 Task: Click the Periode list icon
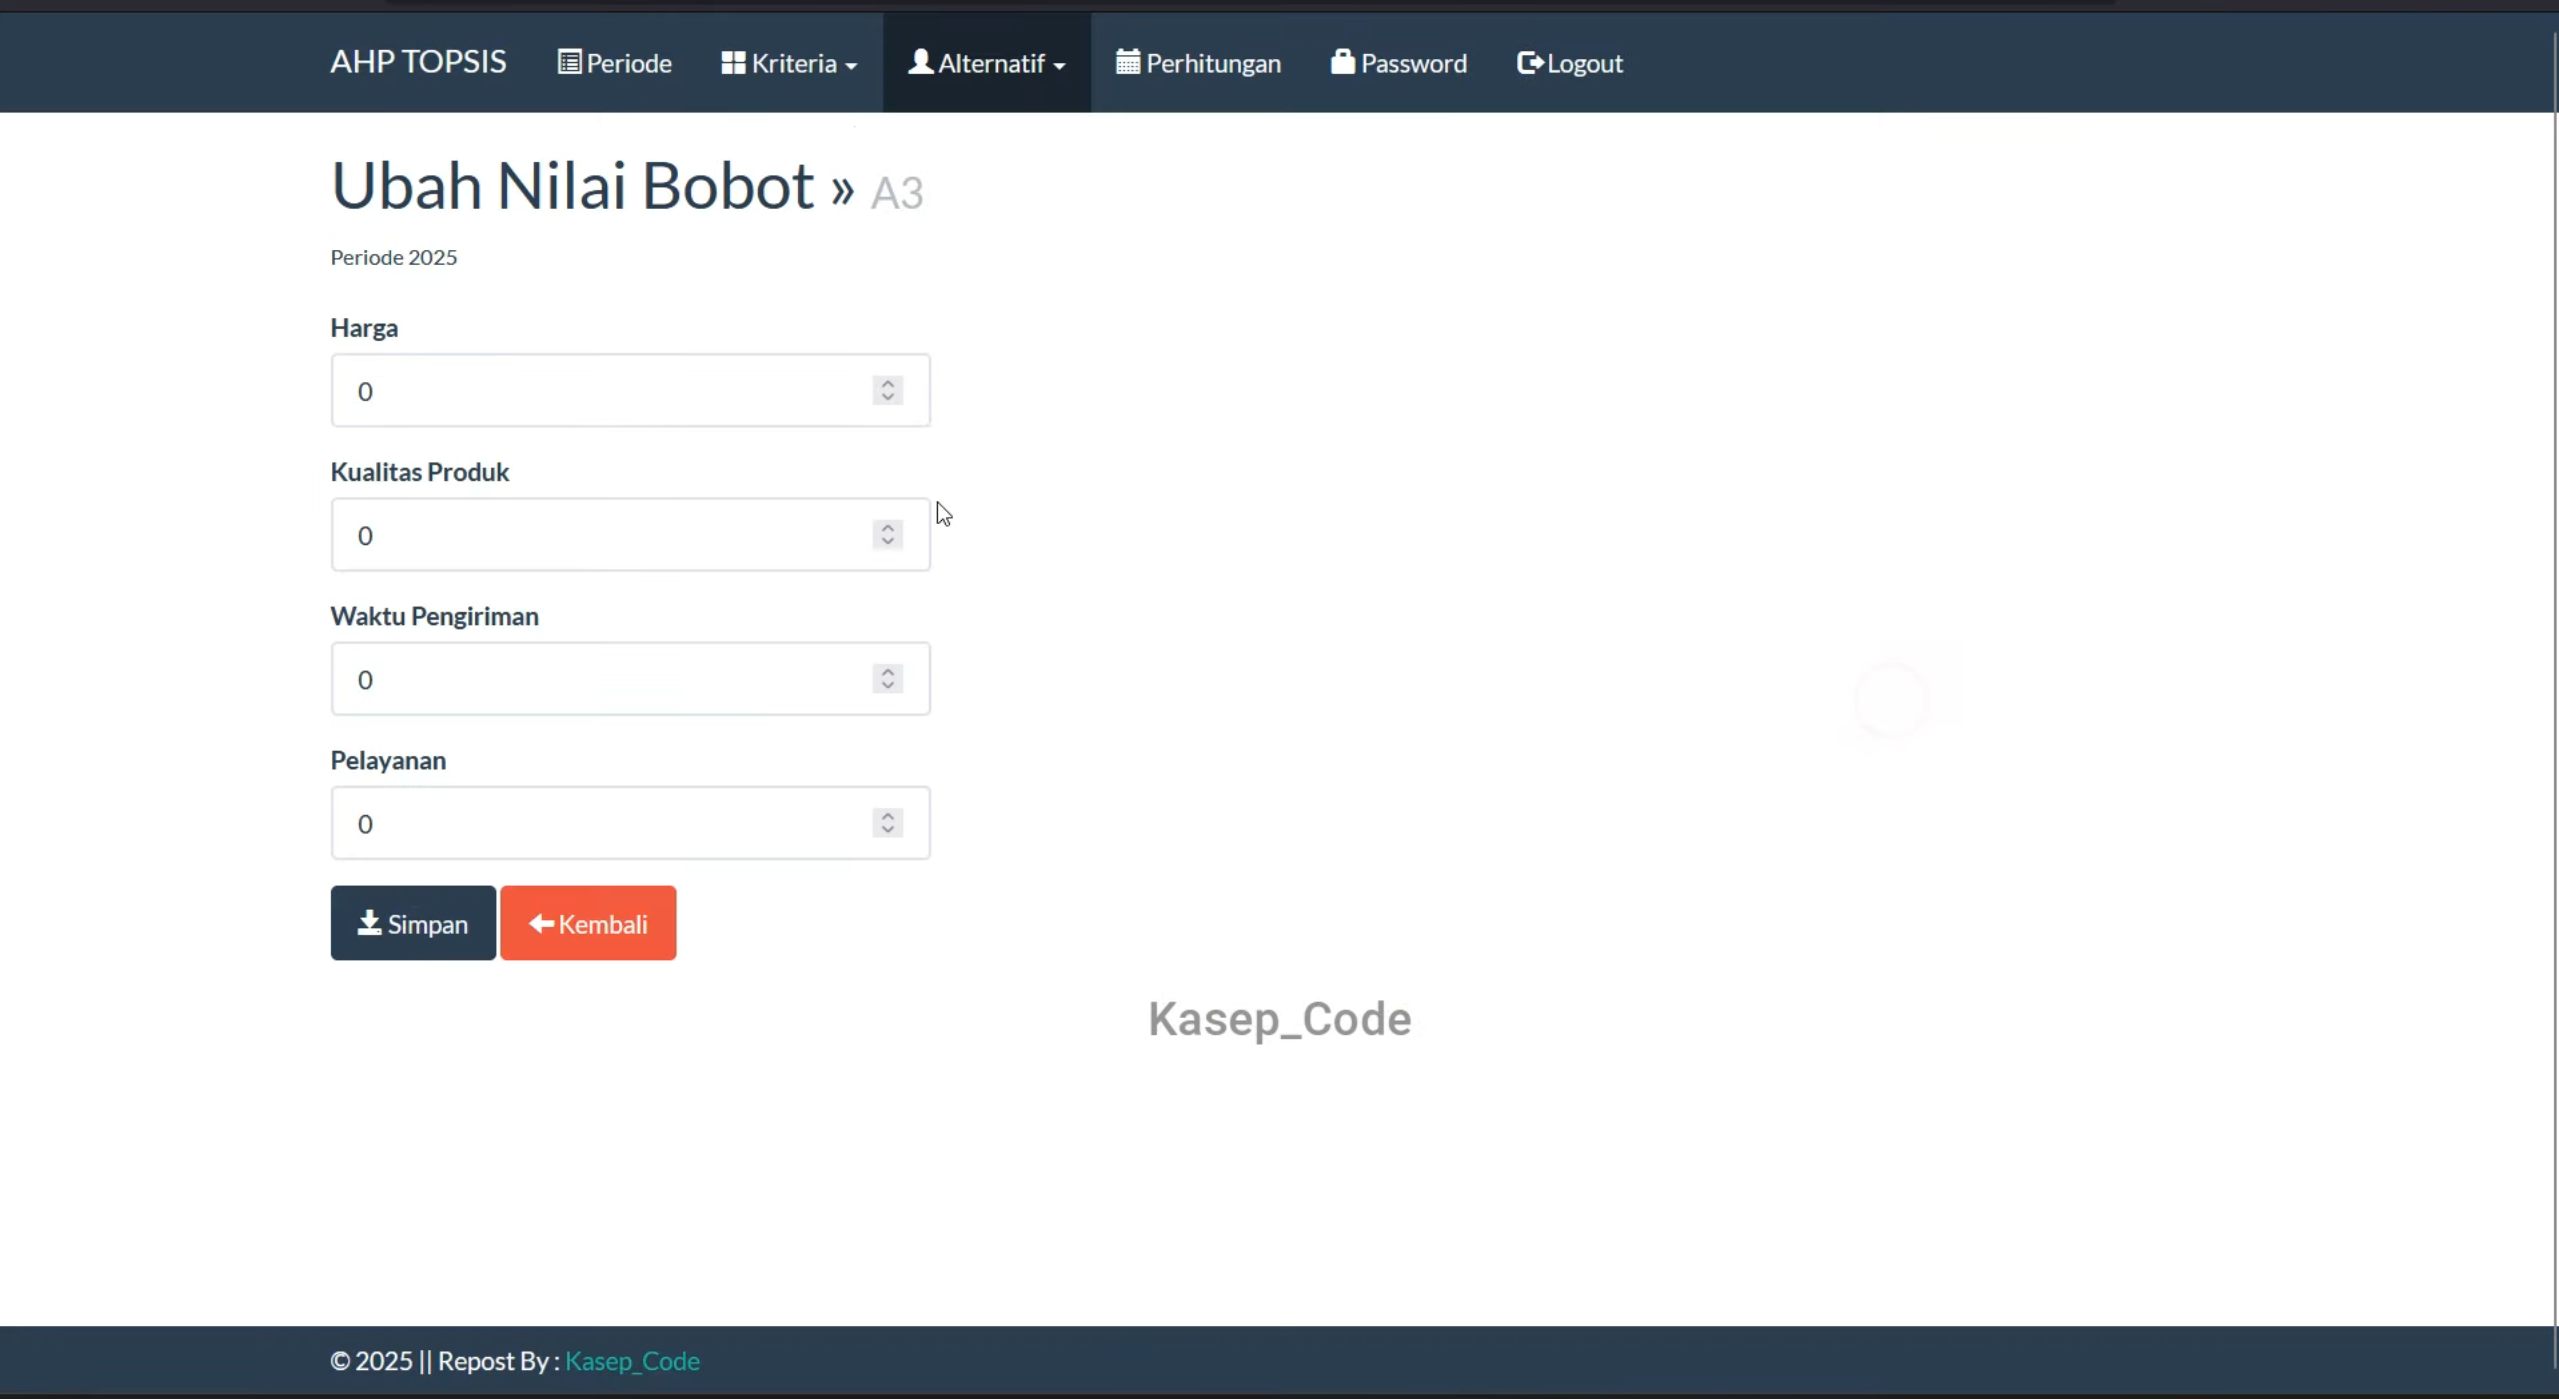569,62
